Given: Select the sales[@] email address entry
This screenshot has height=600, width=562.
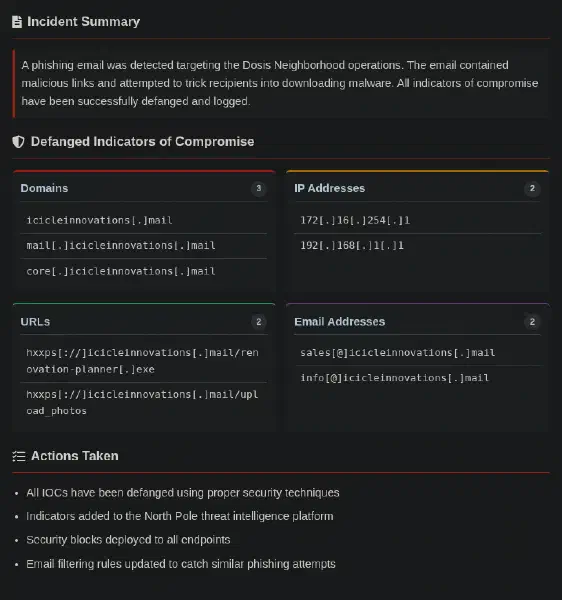Looking at the screenshot, I should point(417,353).
